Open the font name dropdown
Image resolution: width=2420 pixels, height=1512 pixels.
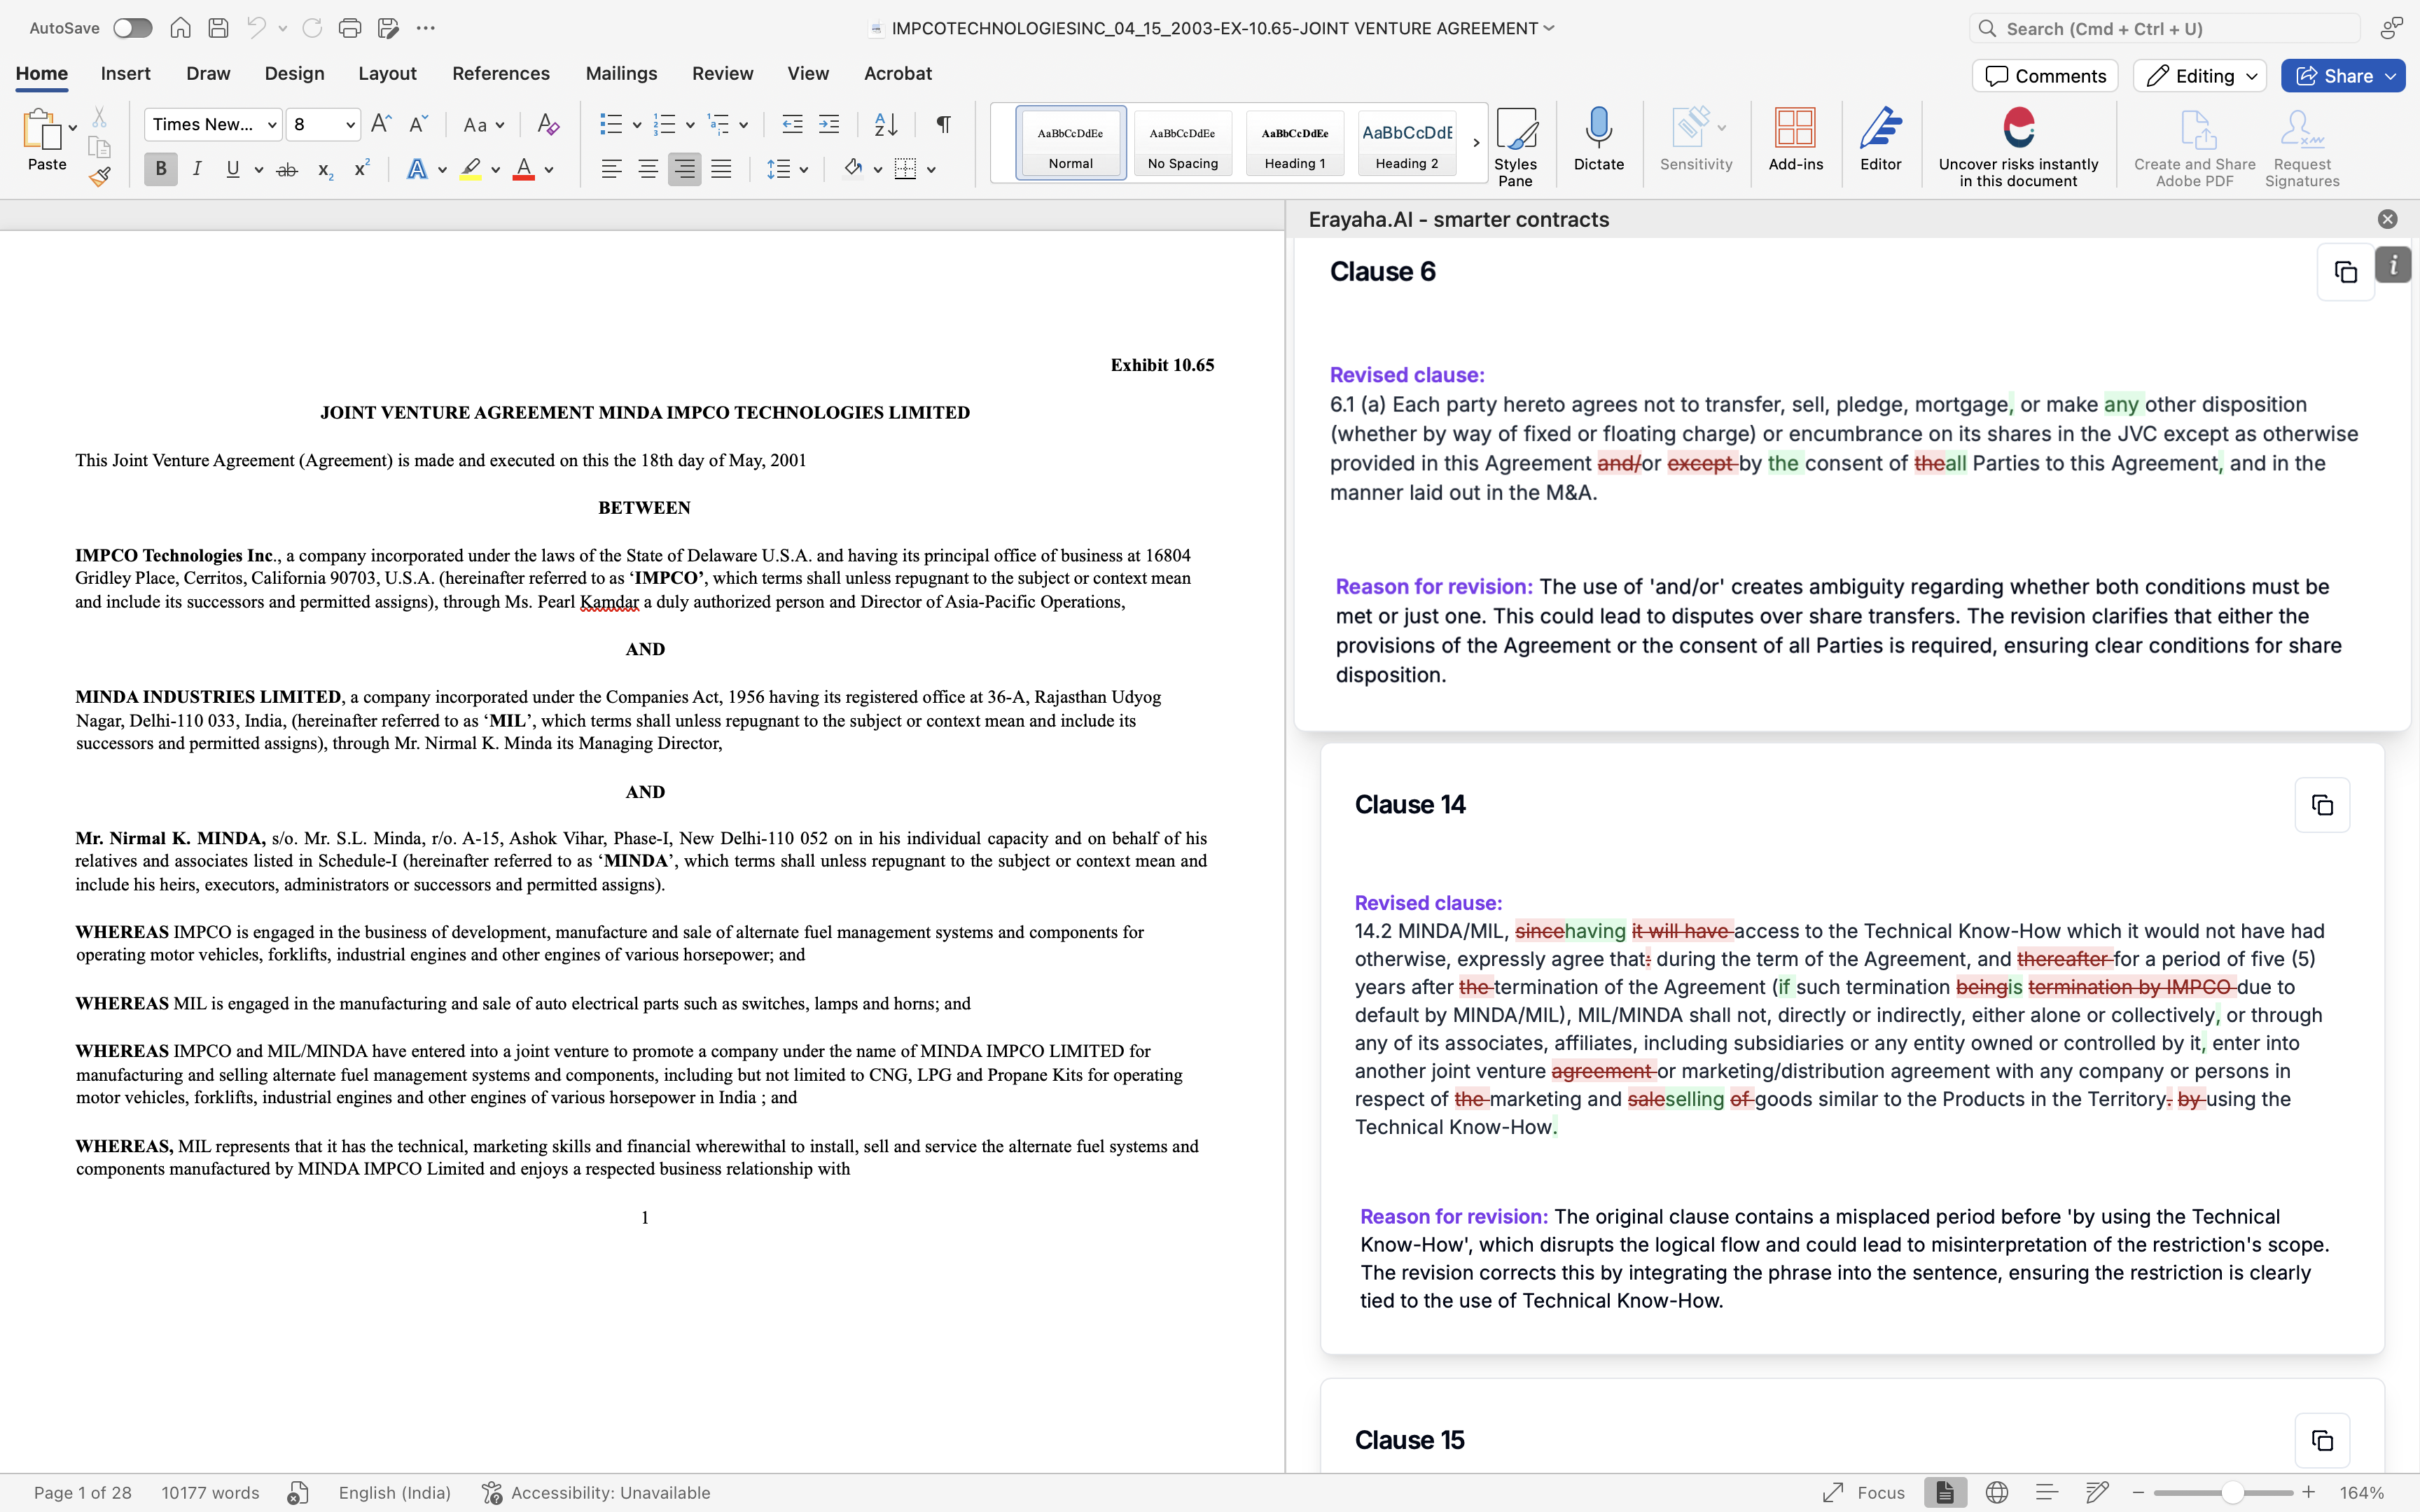click(271, 125)
